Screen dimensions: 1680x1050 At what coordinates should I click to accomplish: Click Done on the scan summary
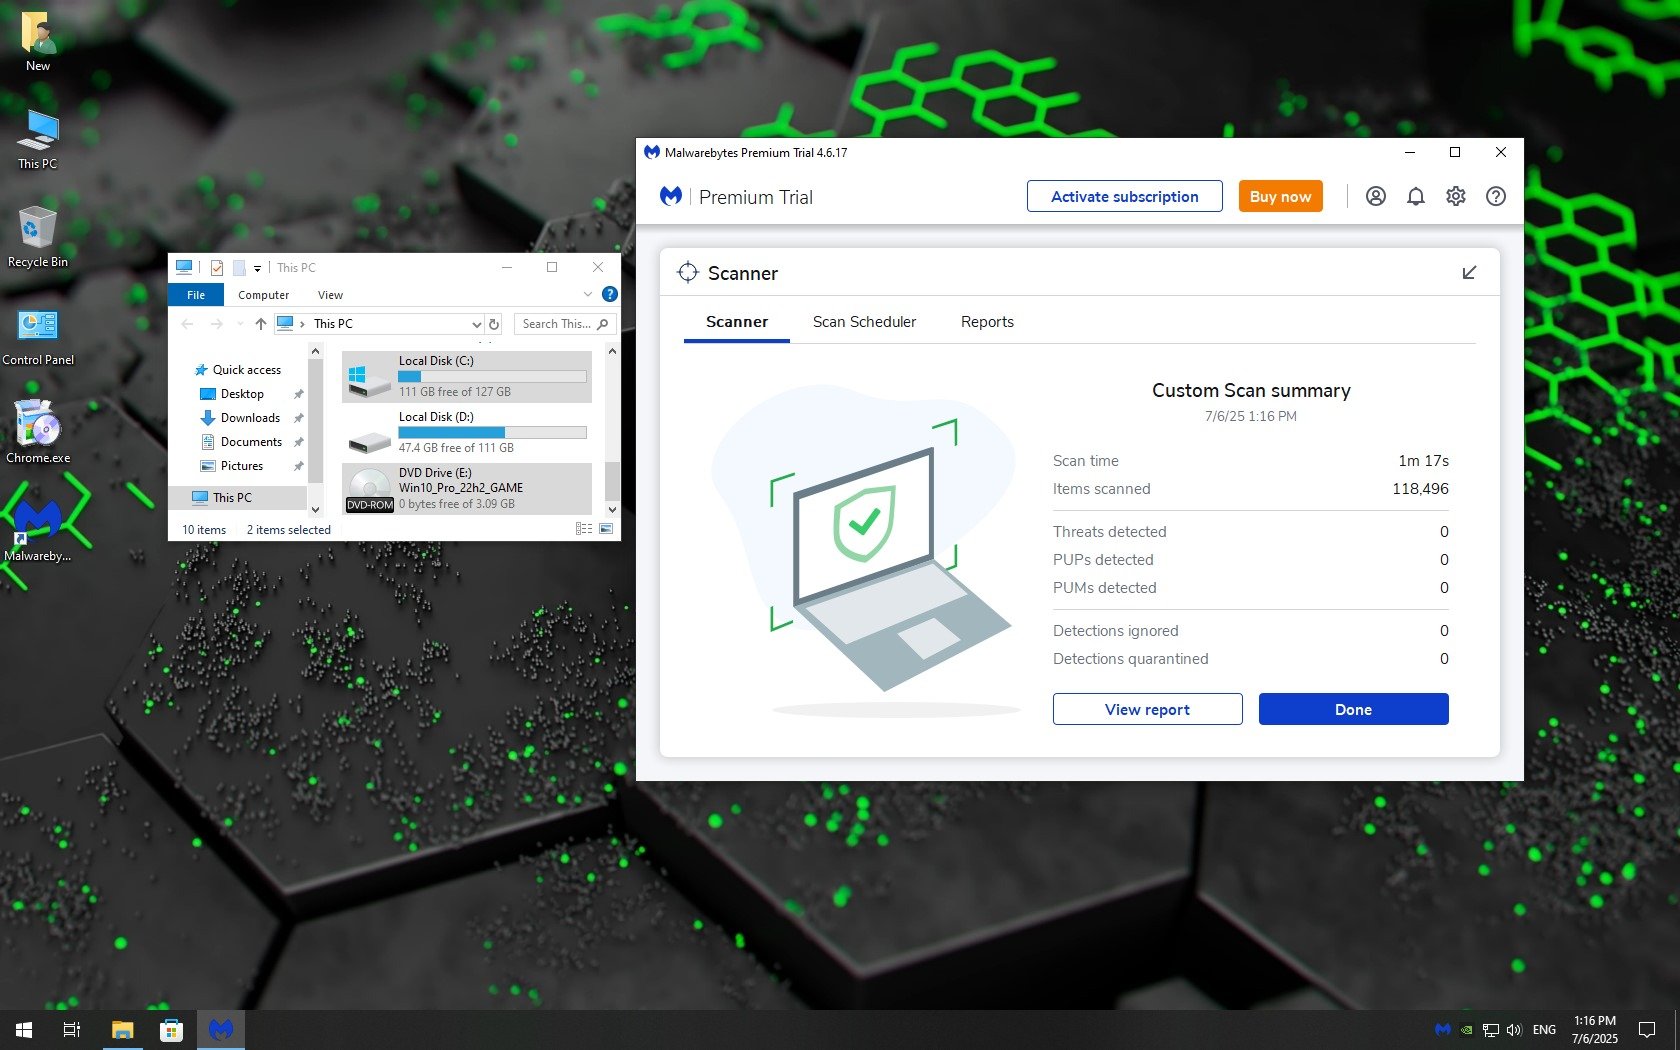(x=1354, y=709)
